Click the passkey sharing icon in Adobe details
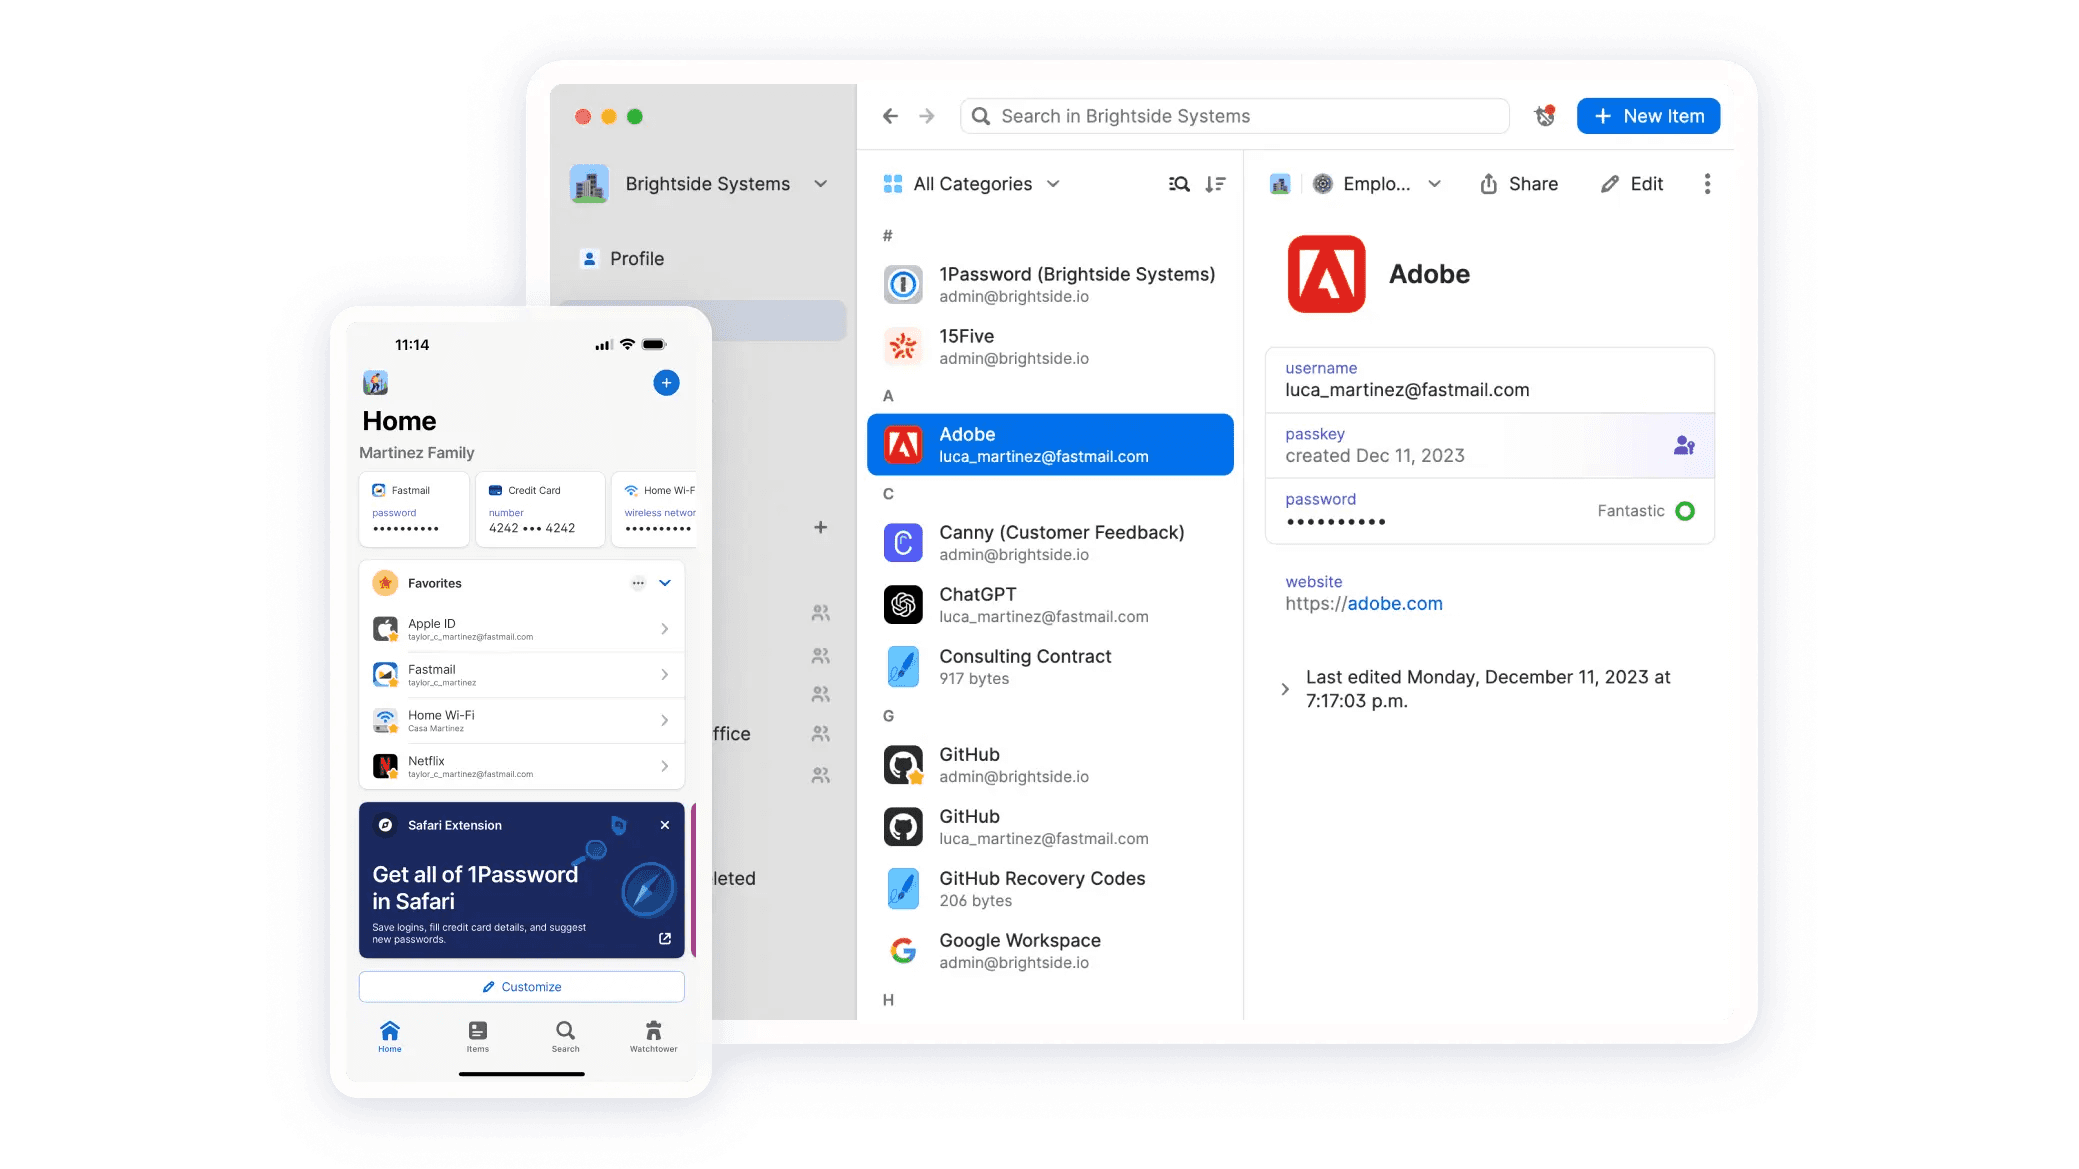This screenshot has width=2079, height=1169. pyautogui.click(x=1684, y=446)
